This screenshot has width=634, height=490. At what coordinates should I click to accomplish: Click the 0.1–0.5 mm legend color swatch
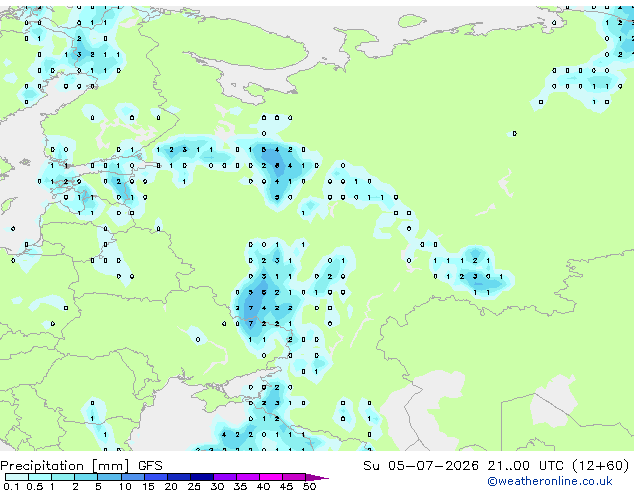coord(17,477)
